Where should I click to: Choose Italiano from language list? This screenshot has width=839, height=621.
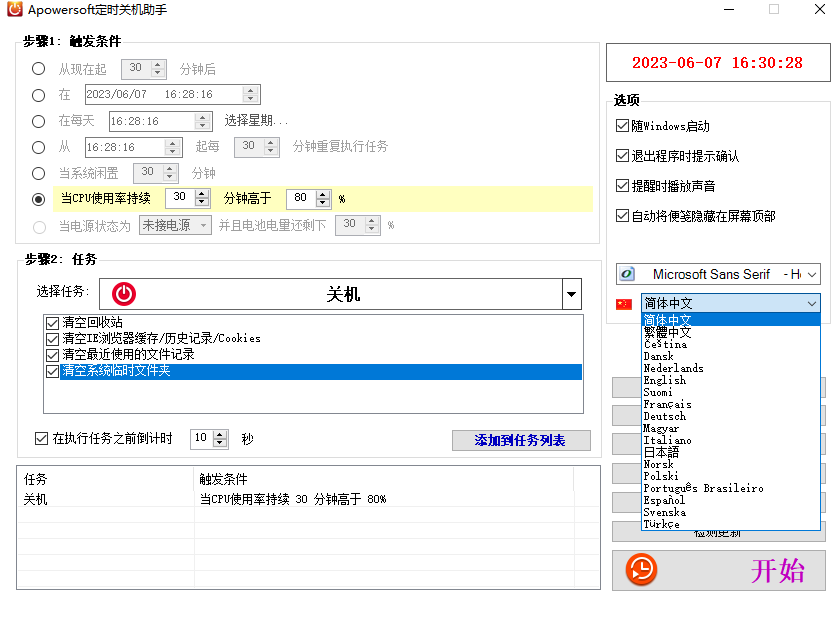[x=731, y=441]
